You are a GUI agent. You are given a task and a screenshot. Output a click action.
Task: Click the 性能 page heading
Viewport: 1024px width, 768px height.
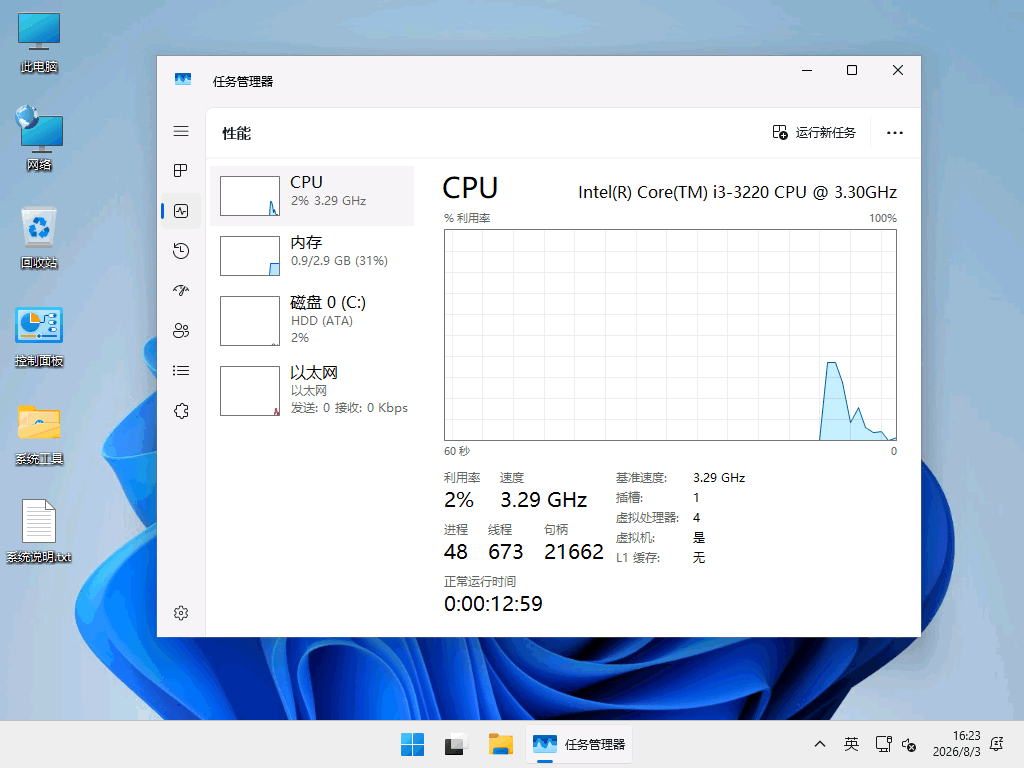[236, 133]
